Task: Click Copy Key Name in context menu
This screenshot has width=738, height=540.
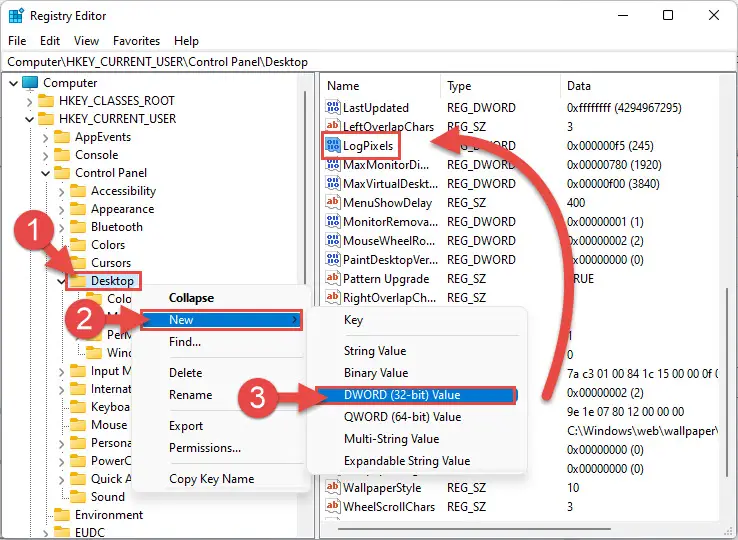Action: [211, 479]
